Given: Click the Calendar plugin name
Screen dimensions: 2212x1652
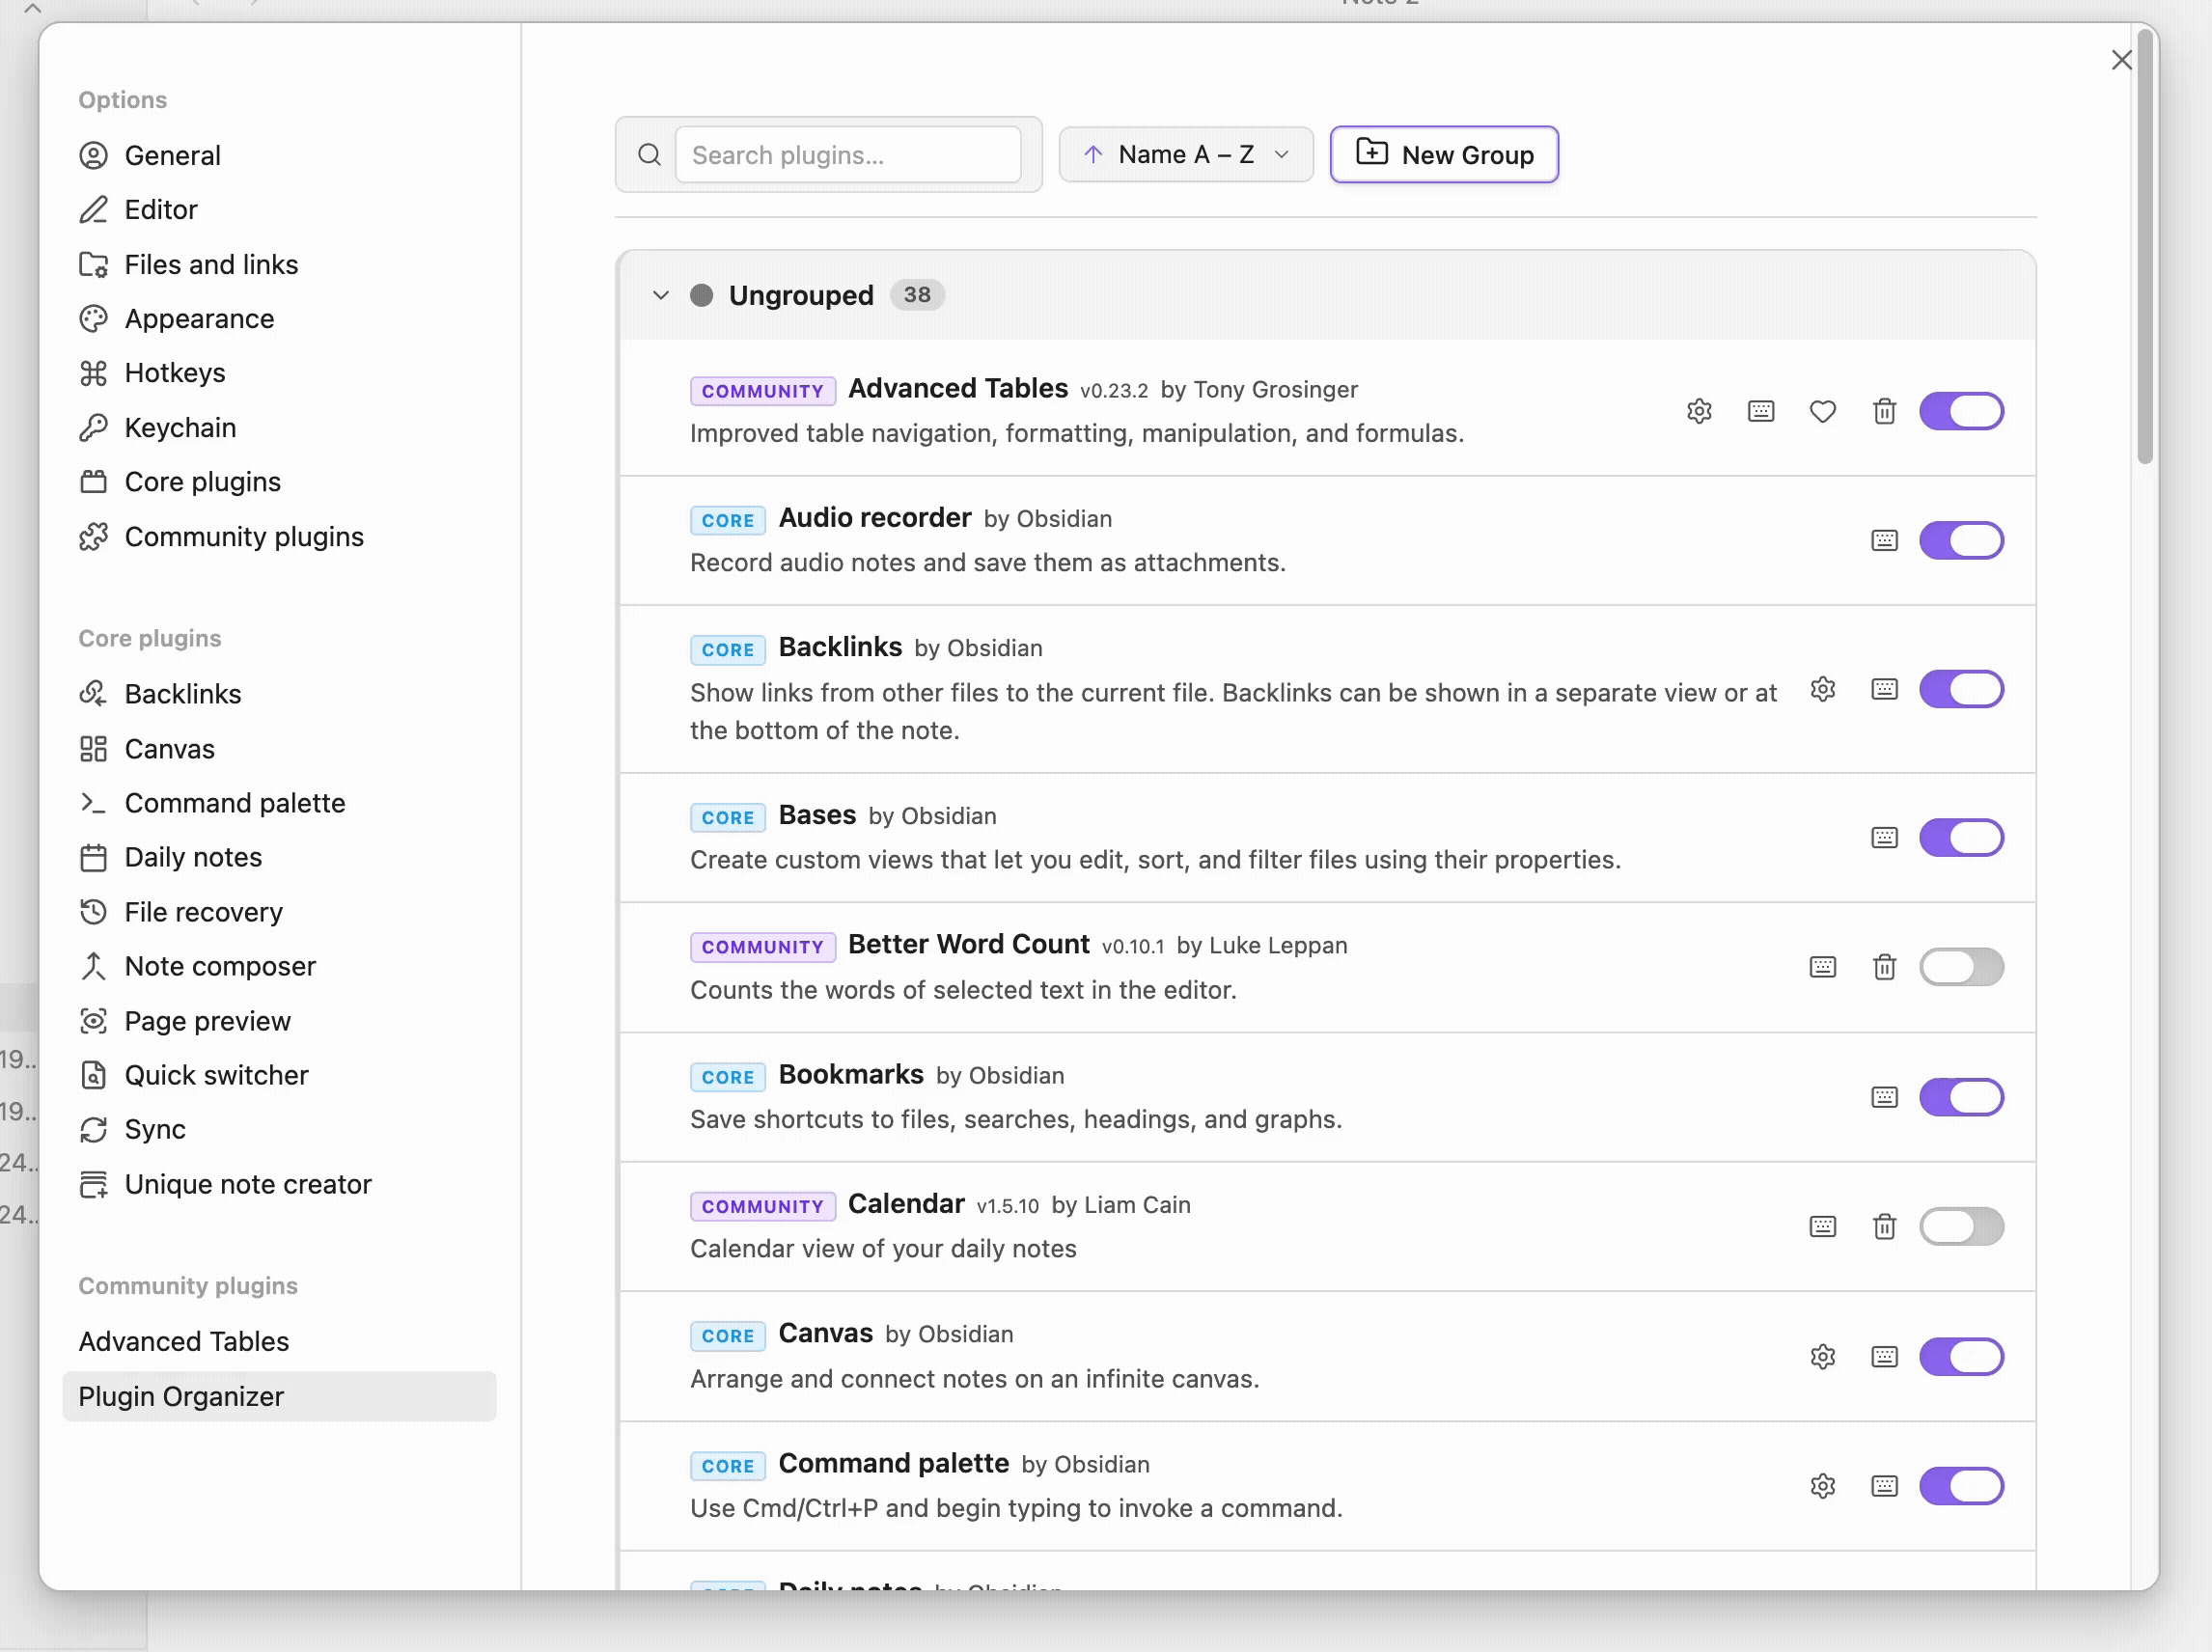Looking at the screenshot, I should point(906,1204).
